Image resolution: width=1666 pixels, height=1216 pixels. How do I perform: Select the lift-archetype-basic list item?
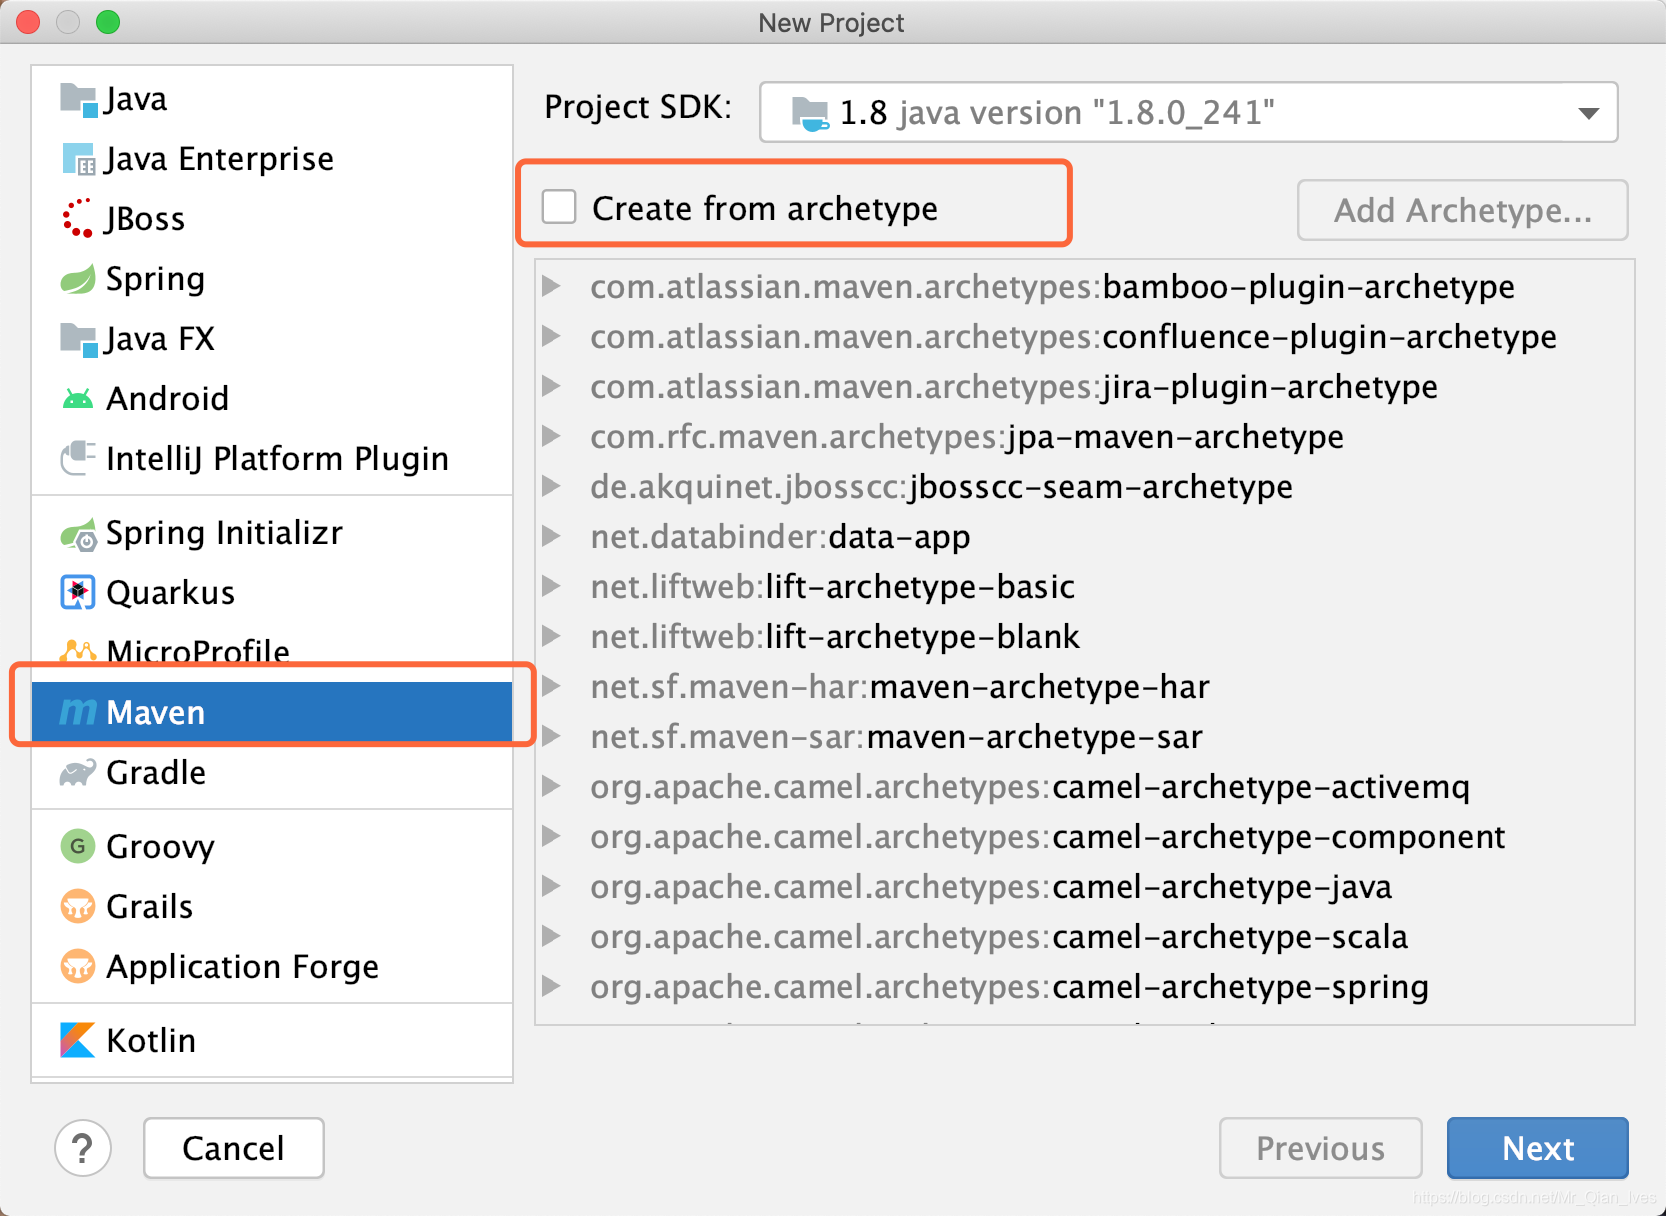pos(832,586)
